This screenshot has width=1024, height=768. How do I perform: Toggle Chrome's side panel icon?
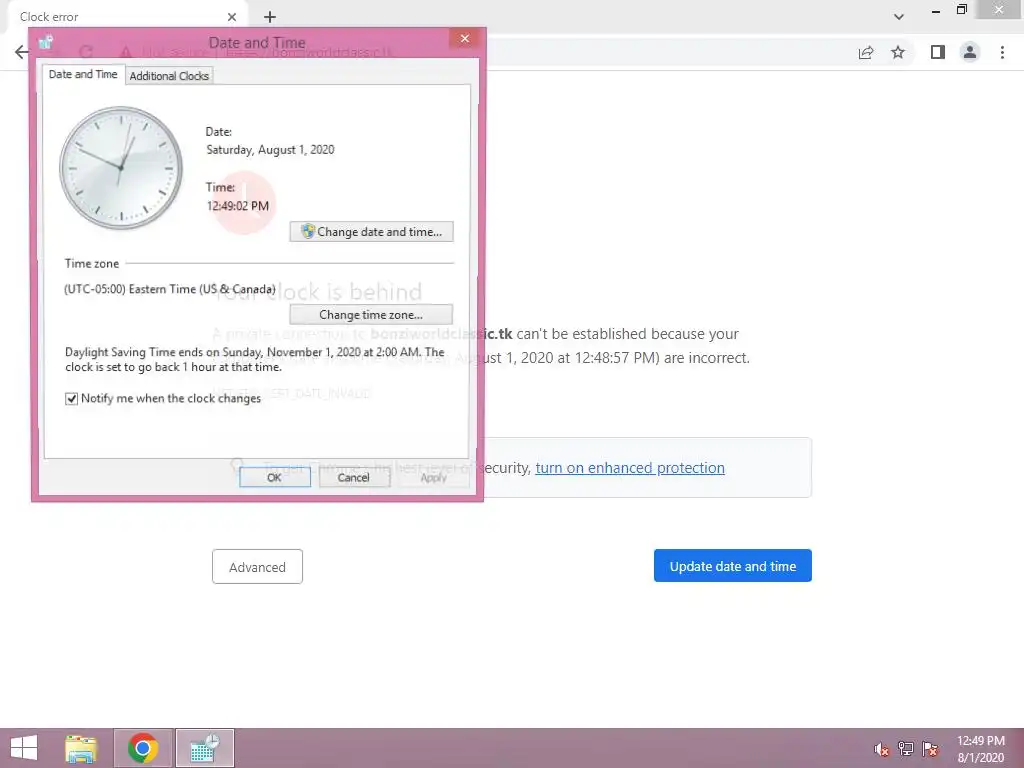[938, 52]
